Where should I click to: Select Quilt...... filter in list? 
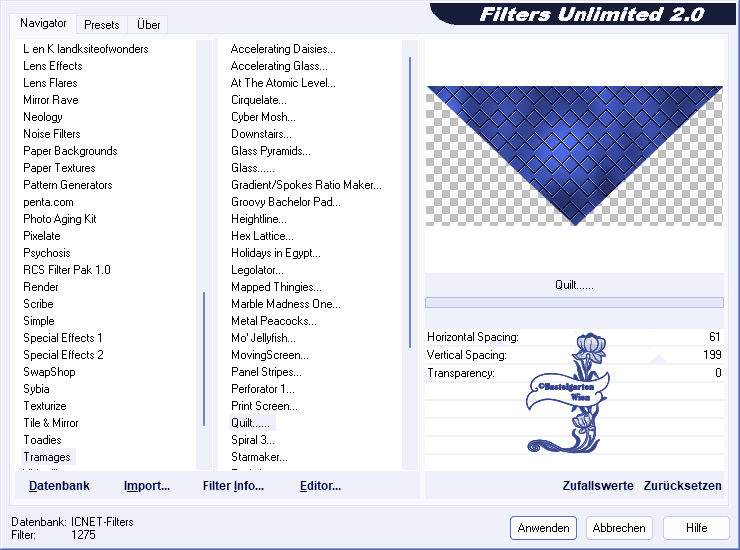(251, 423)
